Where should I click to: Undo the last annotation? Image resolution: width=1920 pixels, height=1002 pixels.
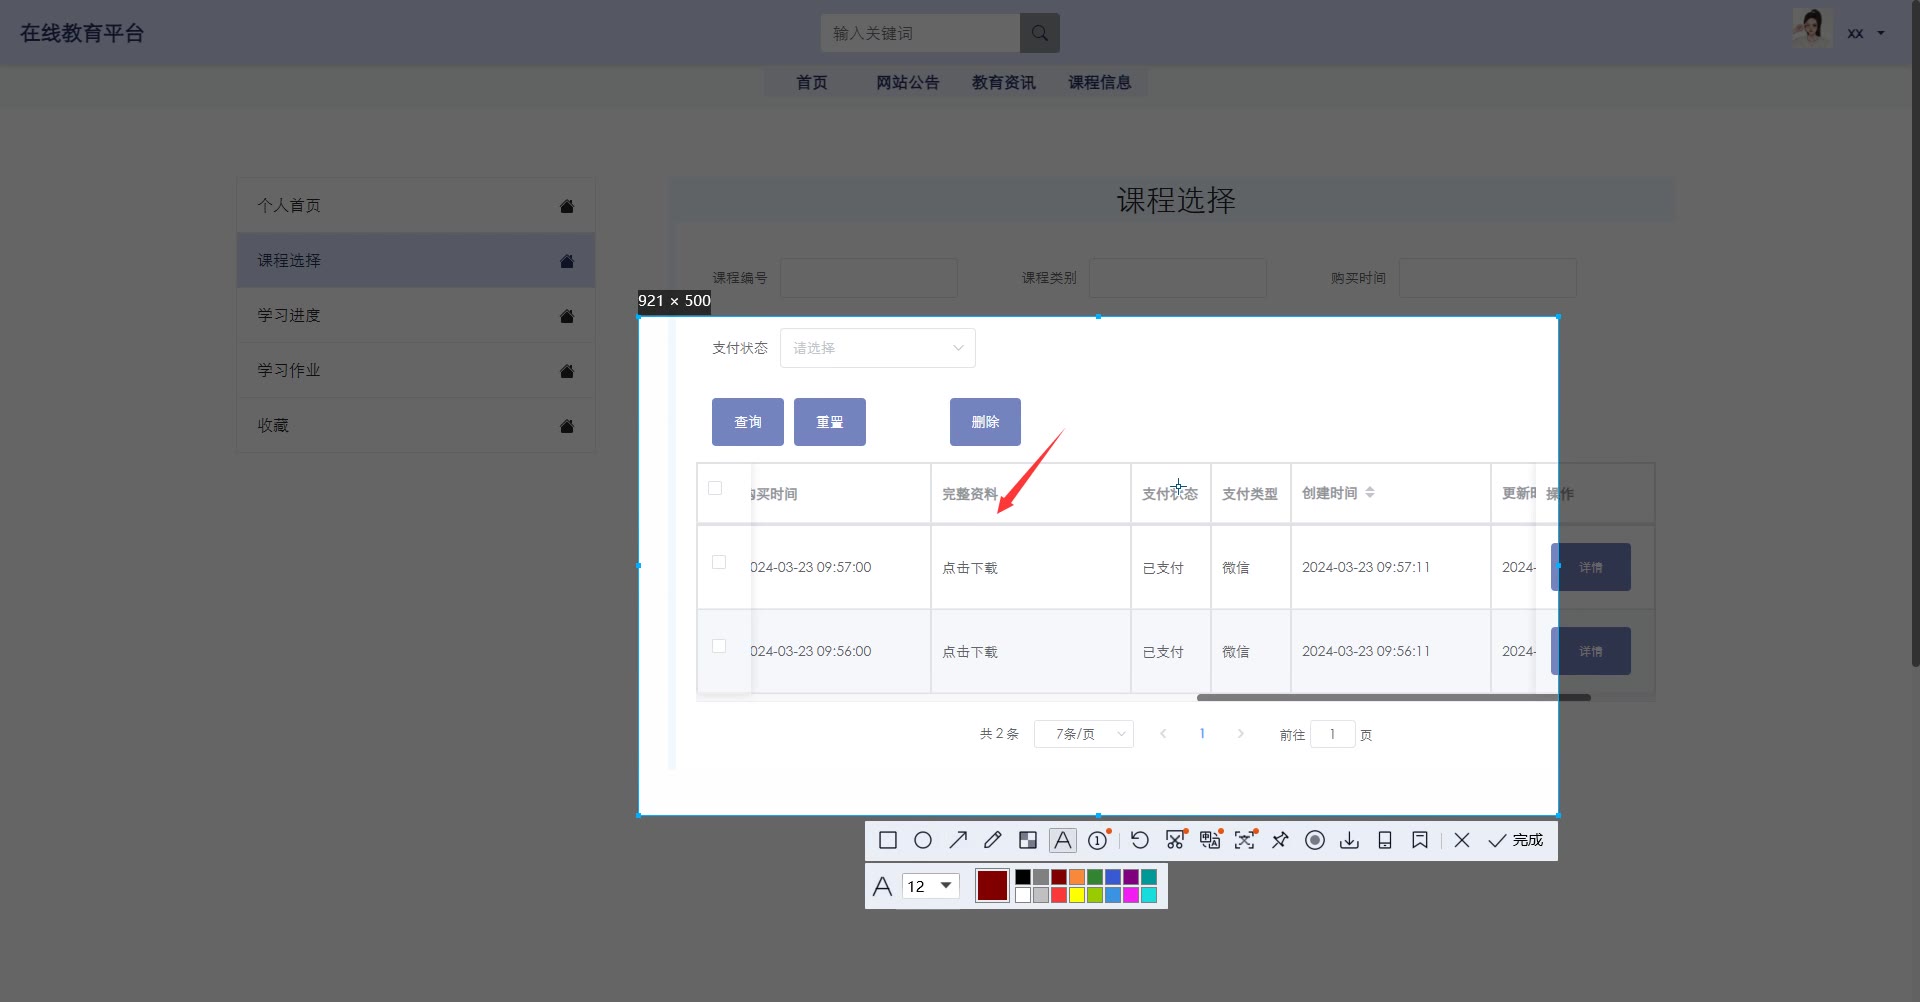pos(1139,840)
